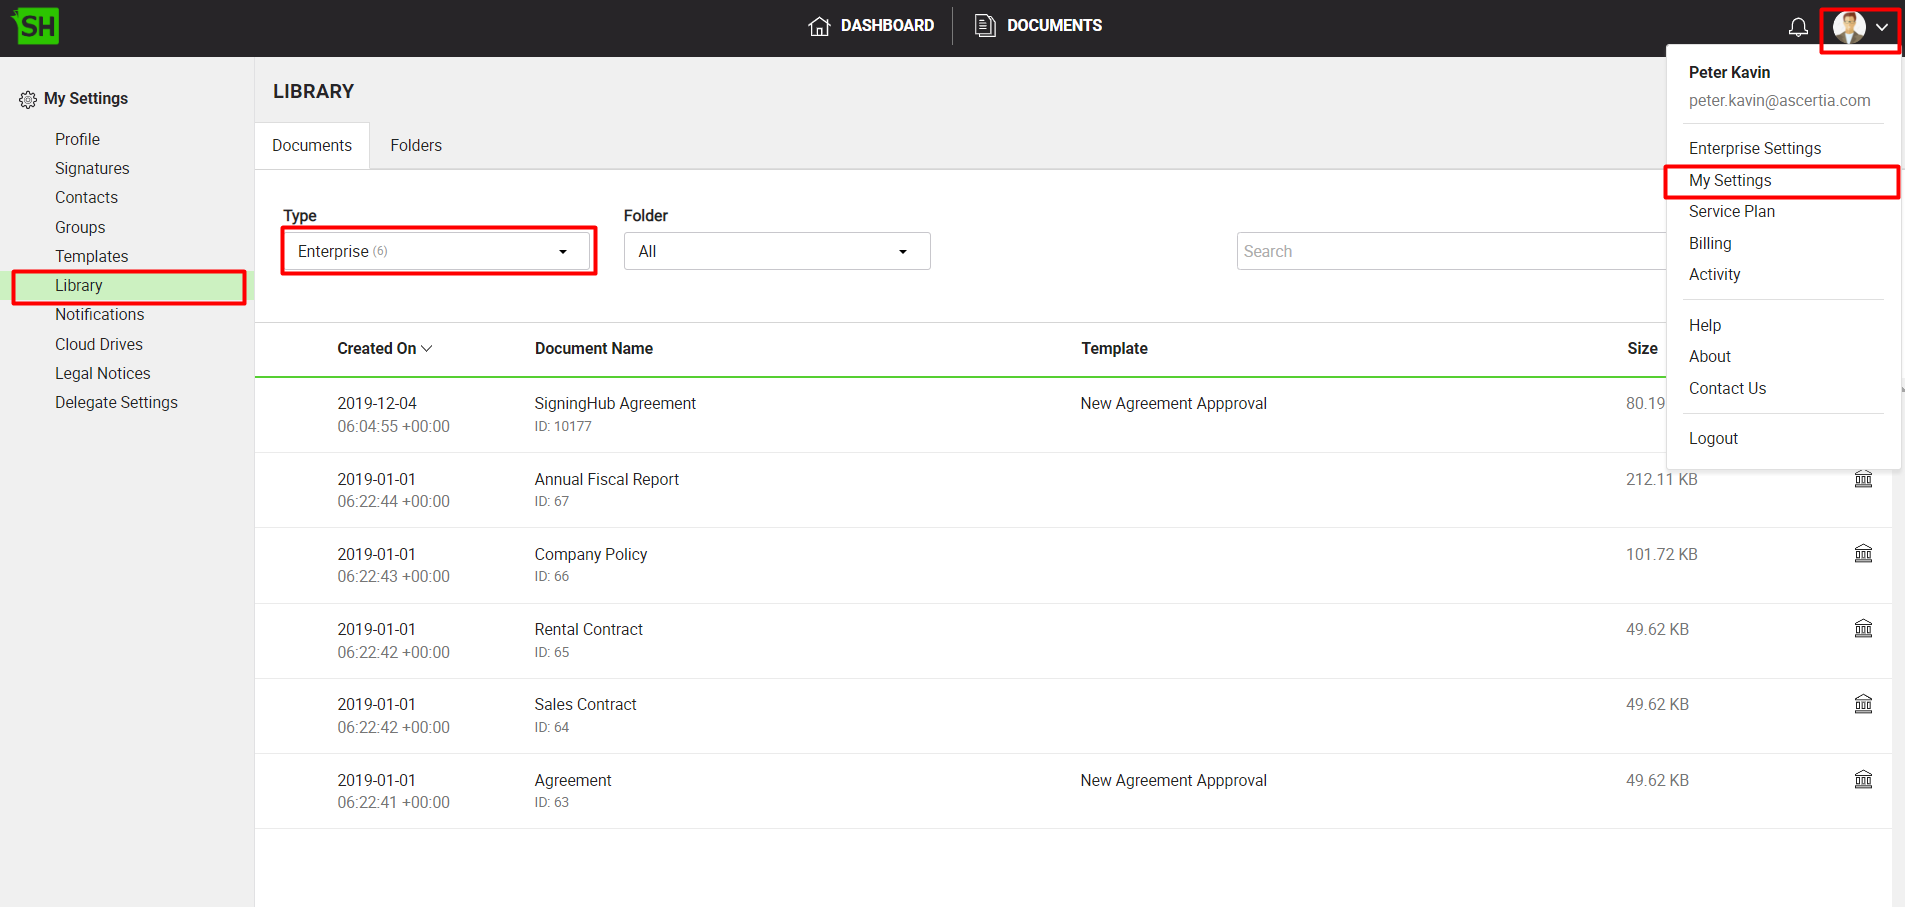The height and width of the screenshot is (907, 1905).
Task: Click enterprise icon for Sales Contract row
Action: pos(1863,704)
